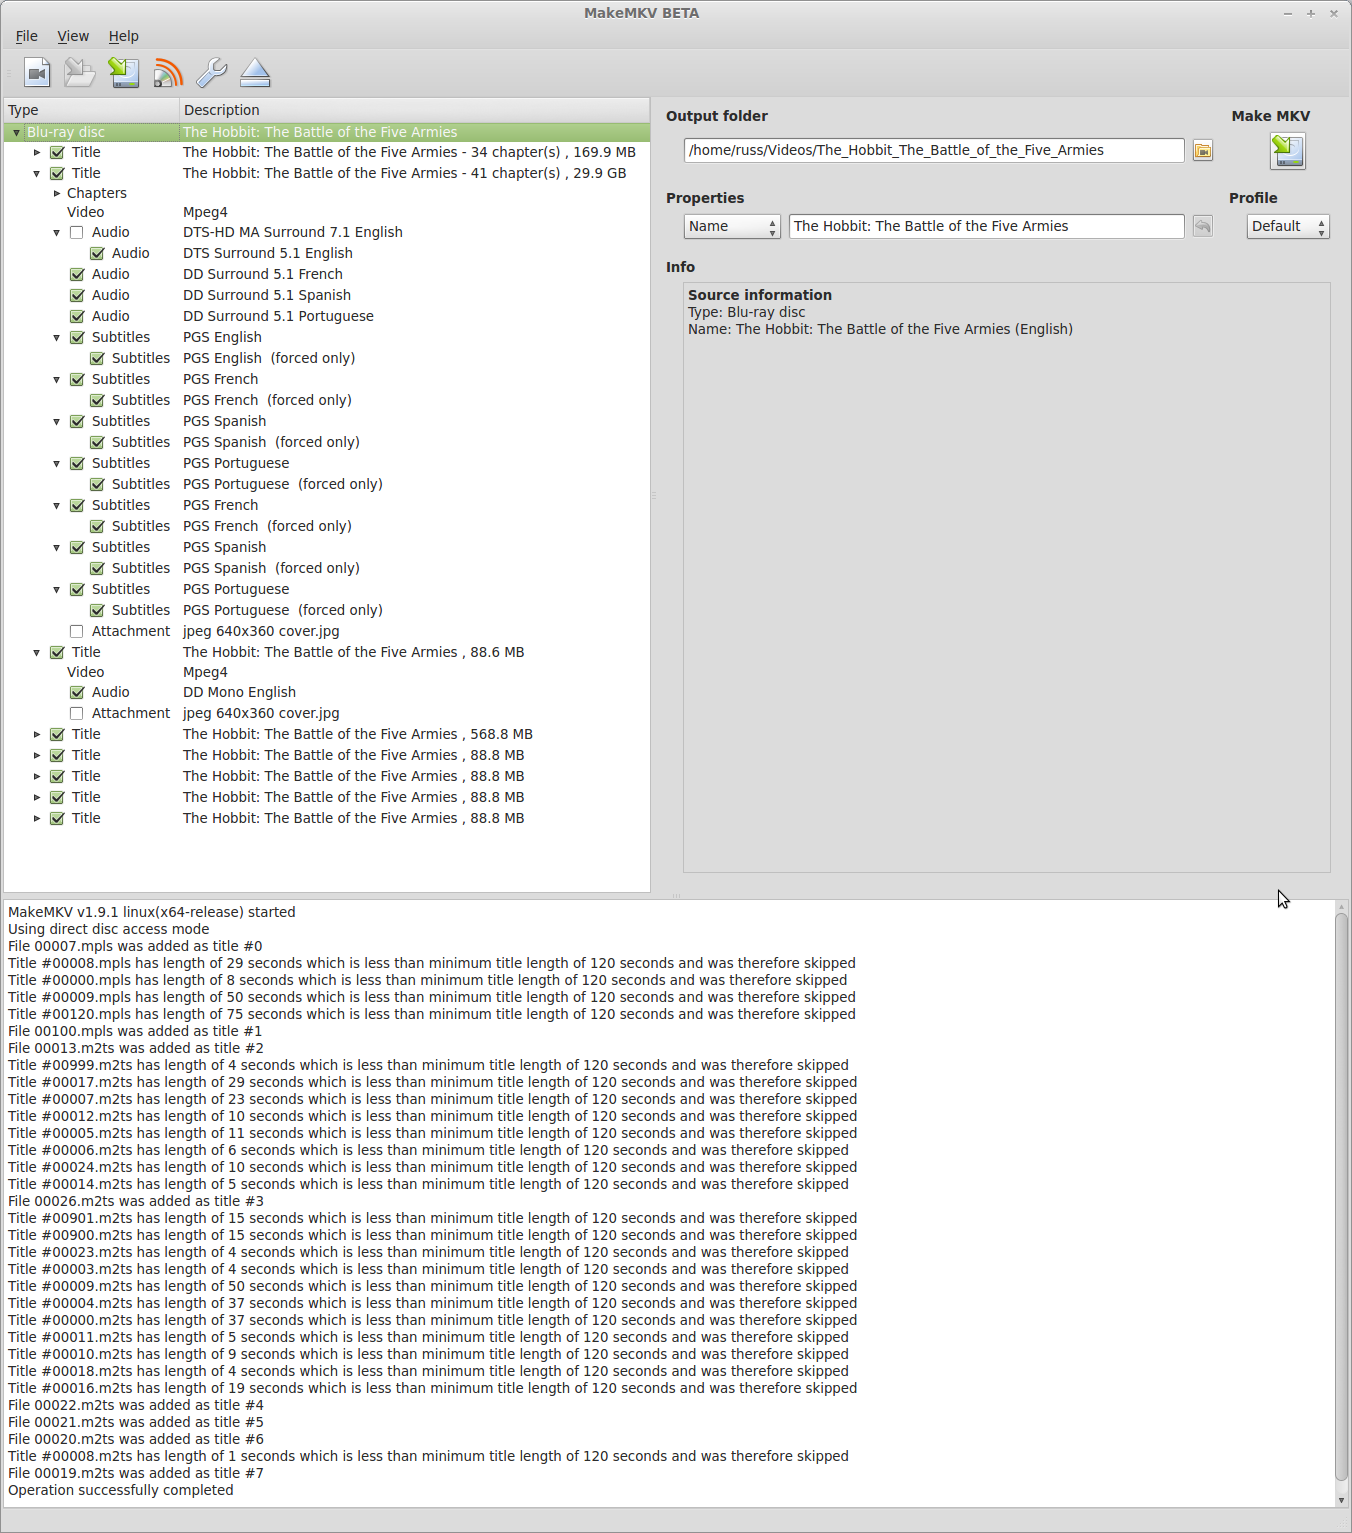The height and width of the screenshot is (1533, 1352).
Task: Uncheck PGS English subtitles checkbox
Action: 77,338
